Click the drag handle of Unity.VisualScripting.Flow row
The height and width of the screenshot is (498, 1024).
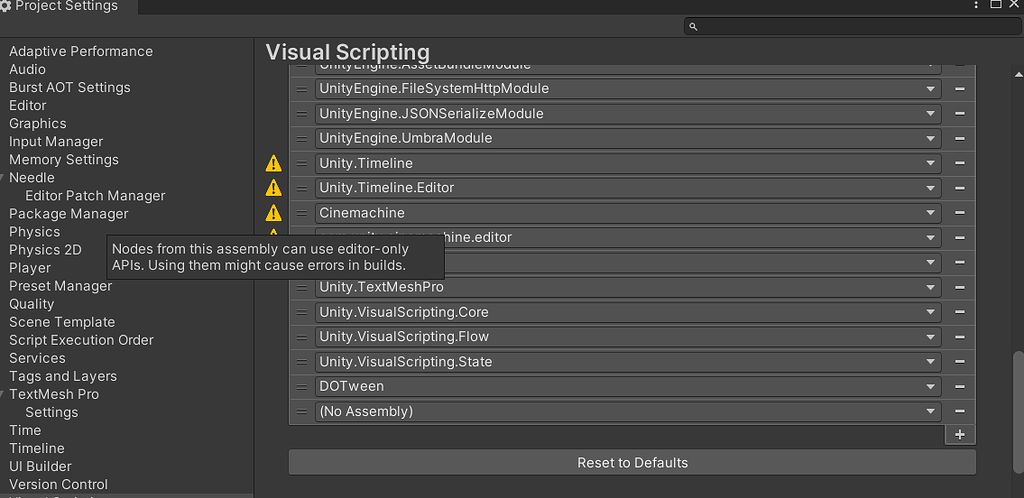click(x=302, y=337)
